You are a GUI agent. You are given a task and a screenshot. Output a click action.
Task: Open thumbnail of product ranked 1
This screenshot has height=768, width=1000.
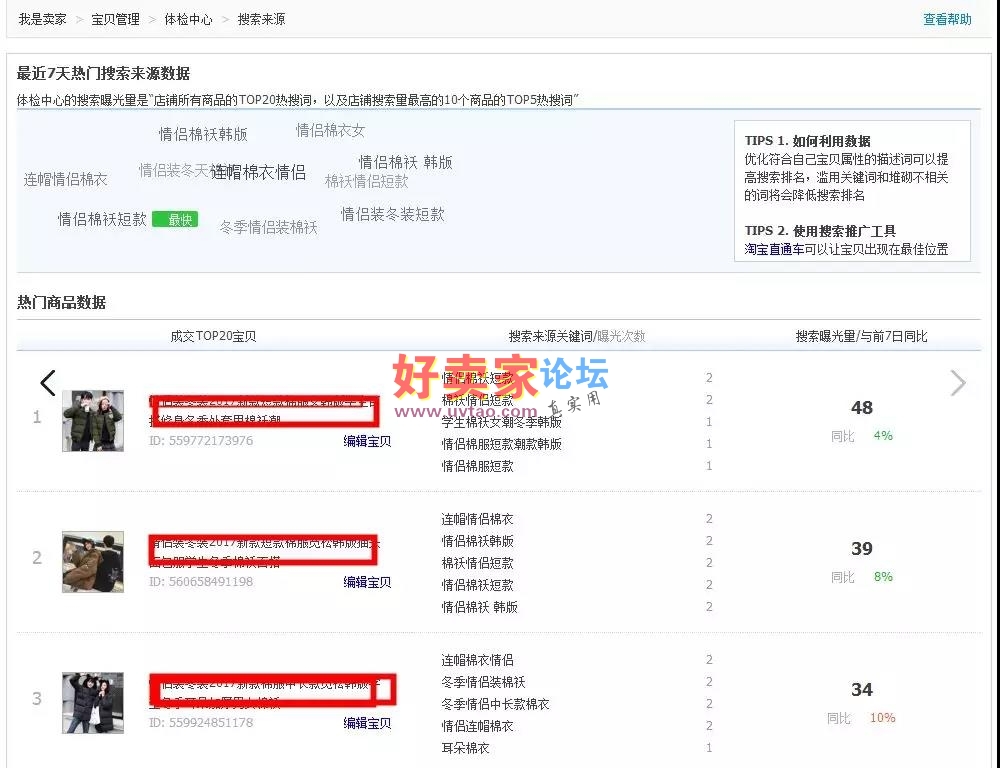[93, 421]
